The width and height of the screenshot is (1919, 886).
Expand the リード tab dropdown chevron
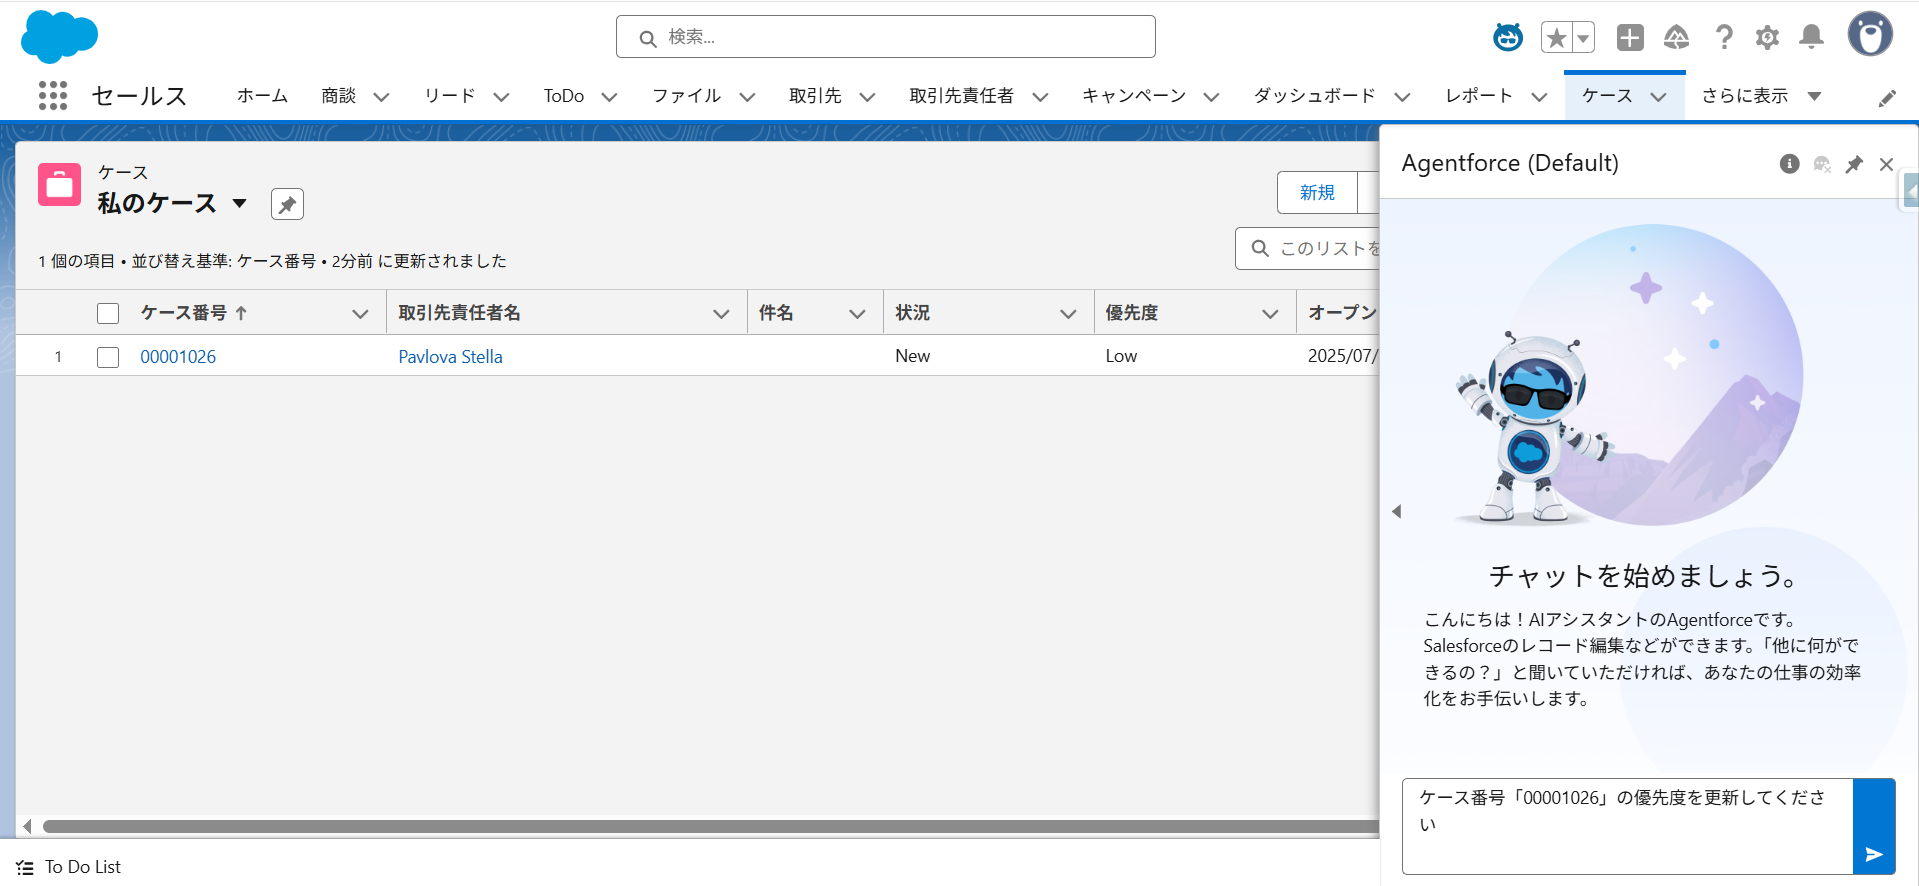click(x=501, y=97)
